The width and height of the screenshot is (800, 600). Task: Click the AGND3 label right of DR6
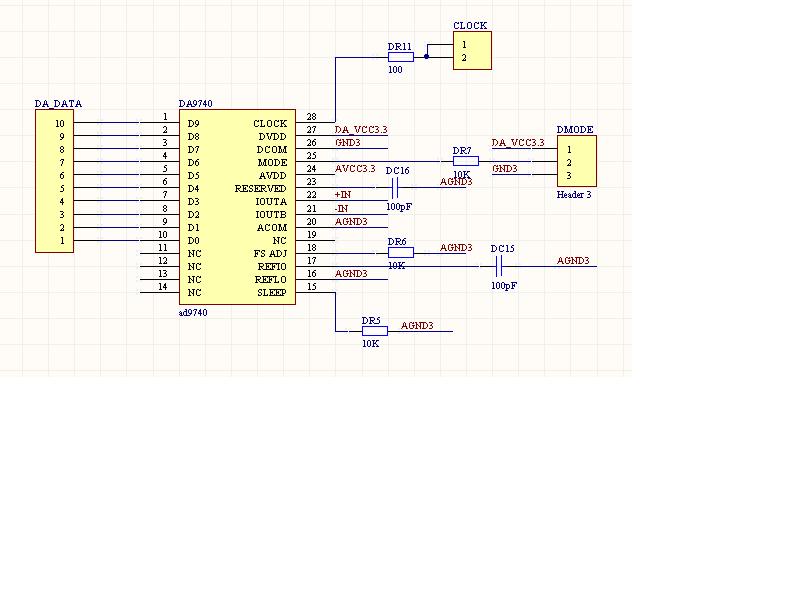pos(456,247)
